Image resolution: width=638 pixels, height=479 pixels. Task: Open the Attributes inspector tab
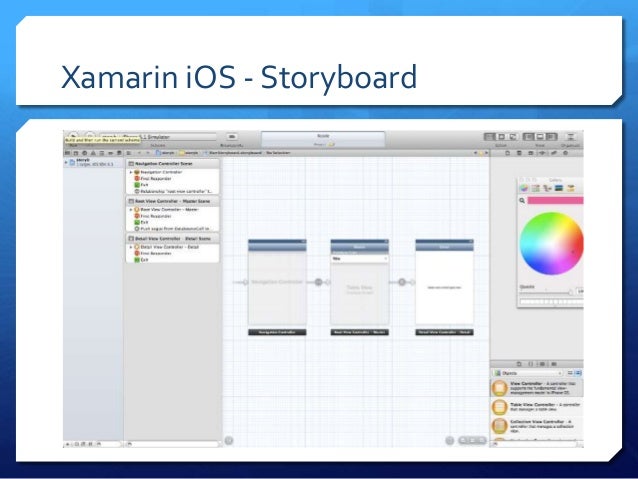coord(542,153)
